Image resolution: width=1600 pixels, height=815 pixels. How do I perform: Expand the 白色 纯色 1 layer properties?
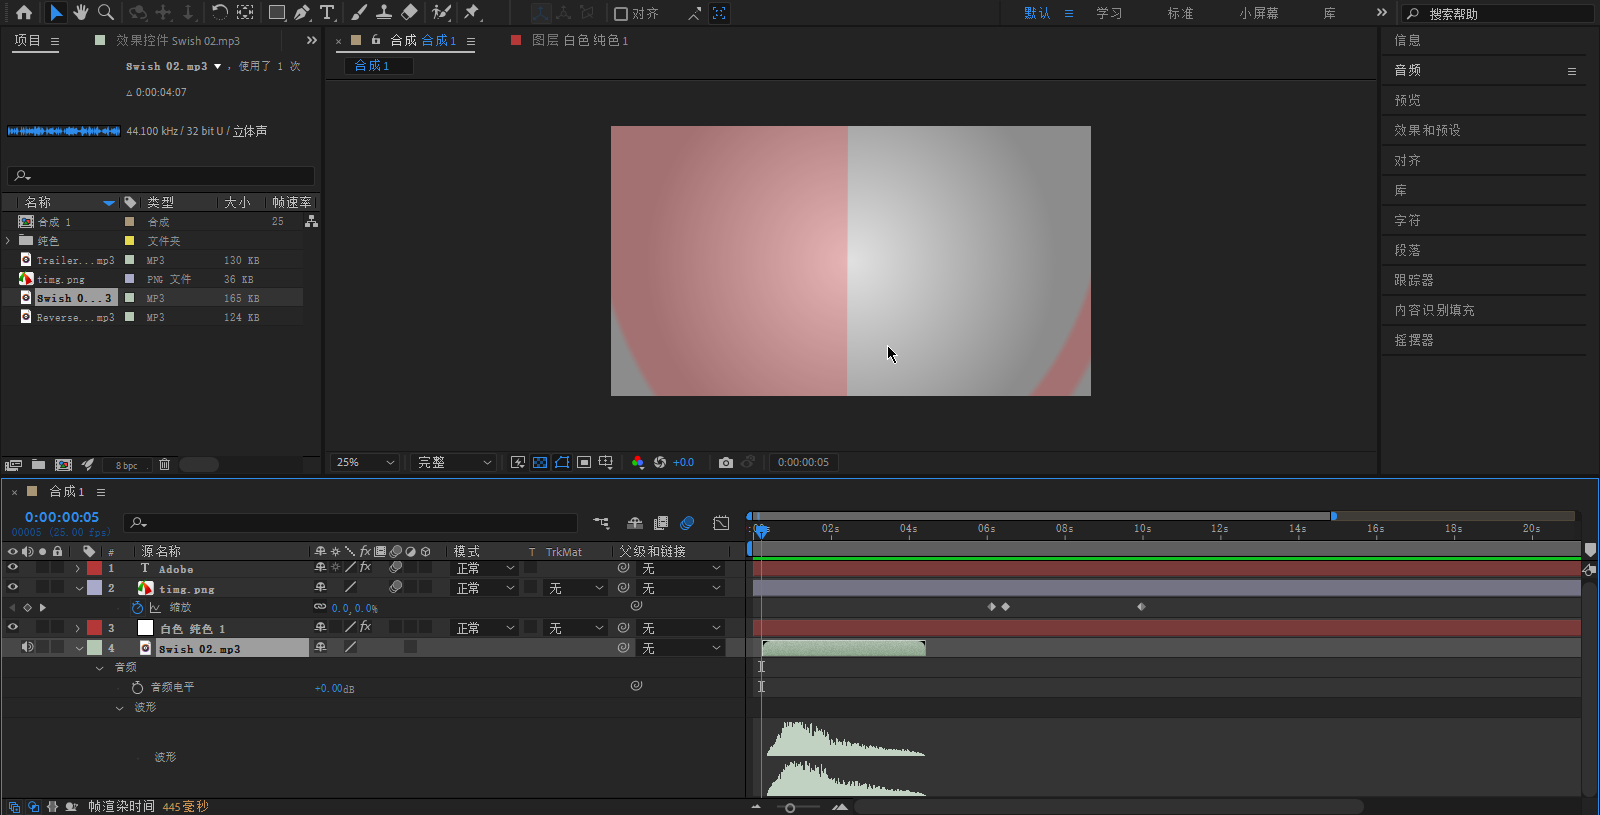(78, 628)
